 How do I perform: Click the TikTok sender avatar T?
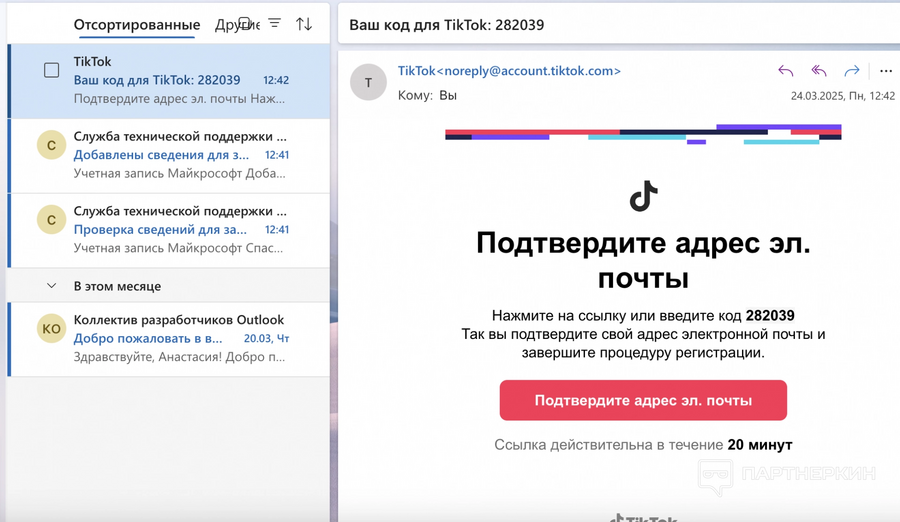(368, 83)
